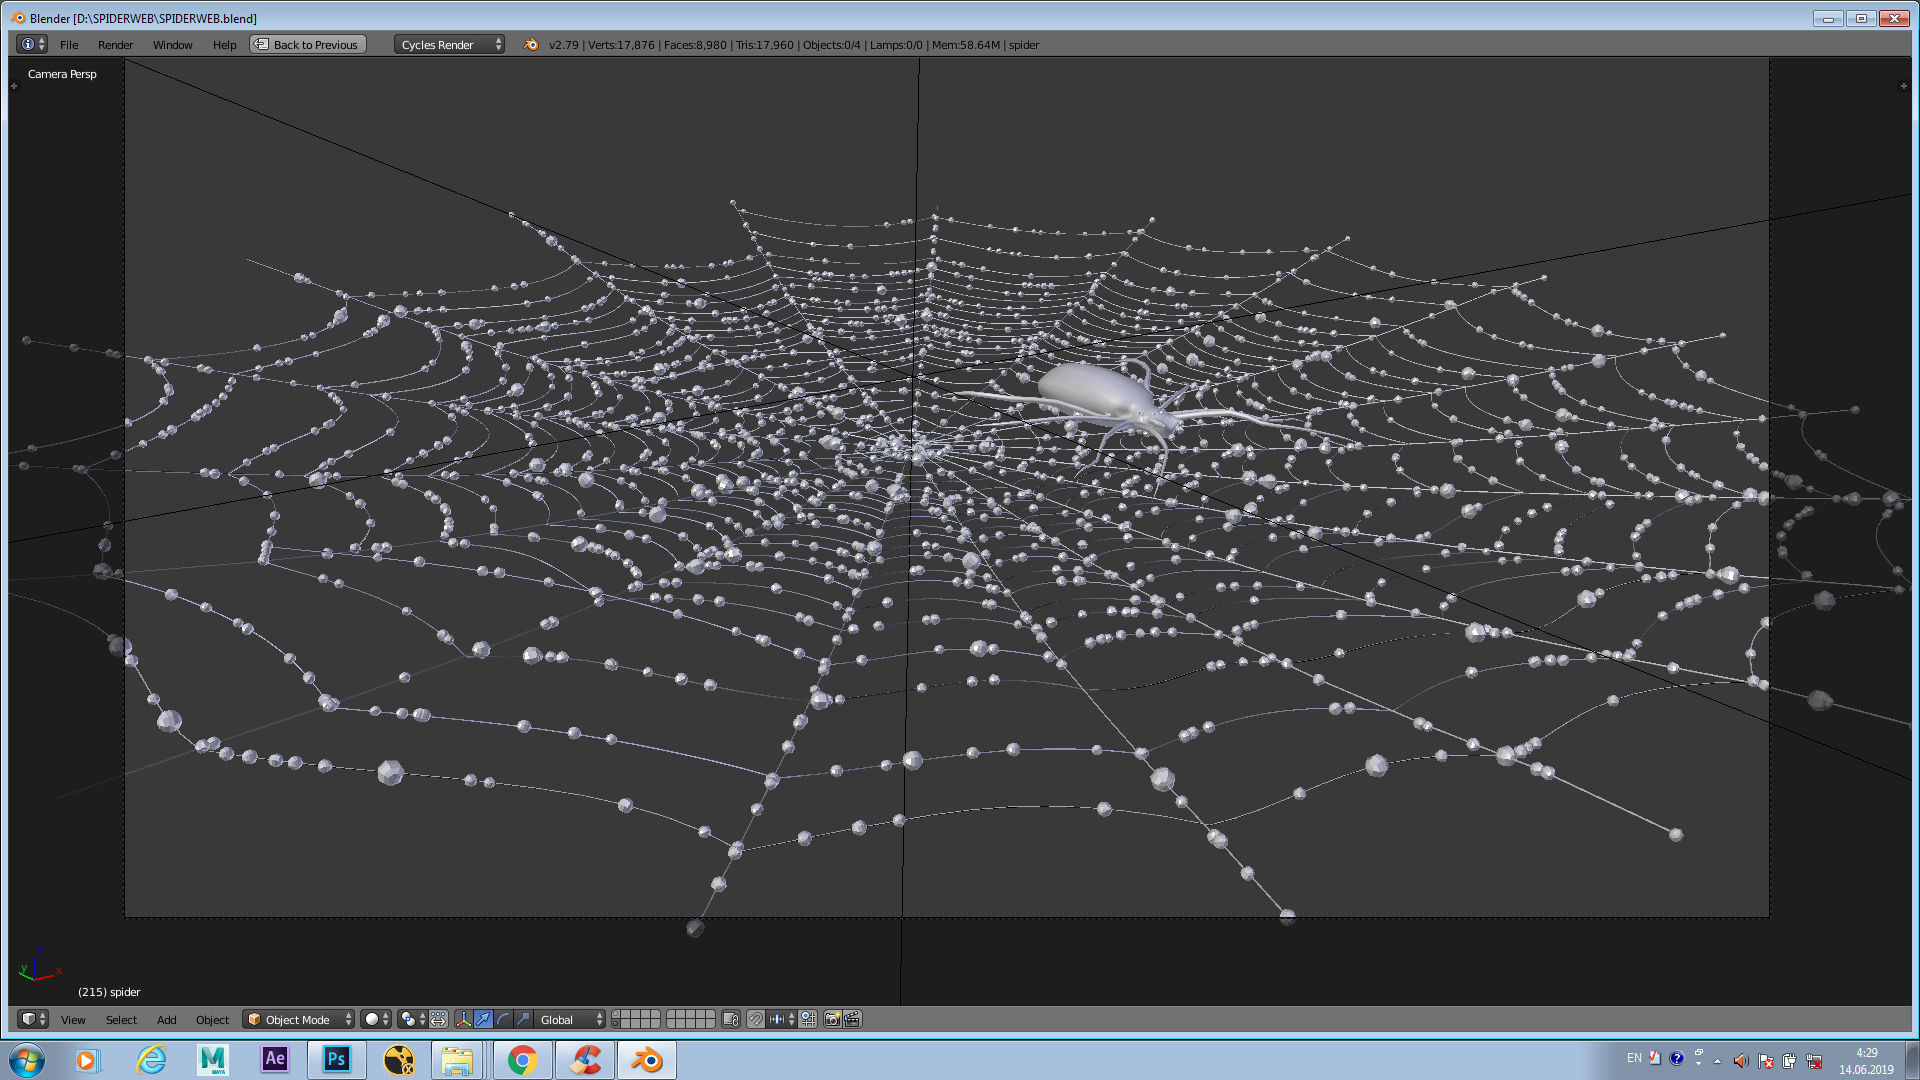Click the Back to Previous button

(x=308, y=44)
